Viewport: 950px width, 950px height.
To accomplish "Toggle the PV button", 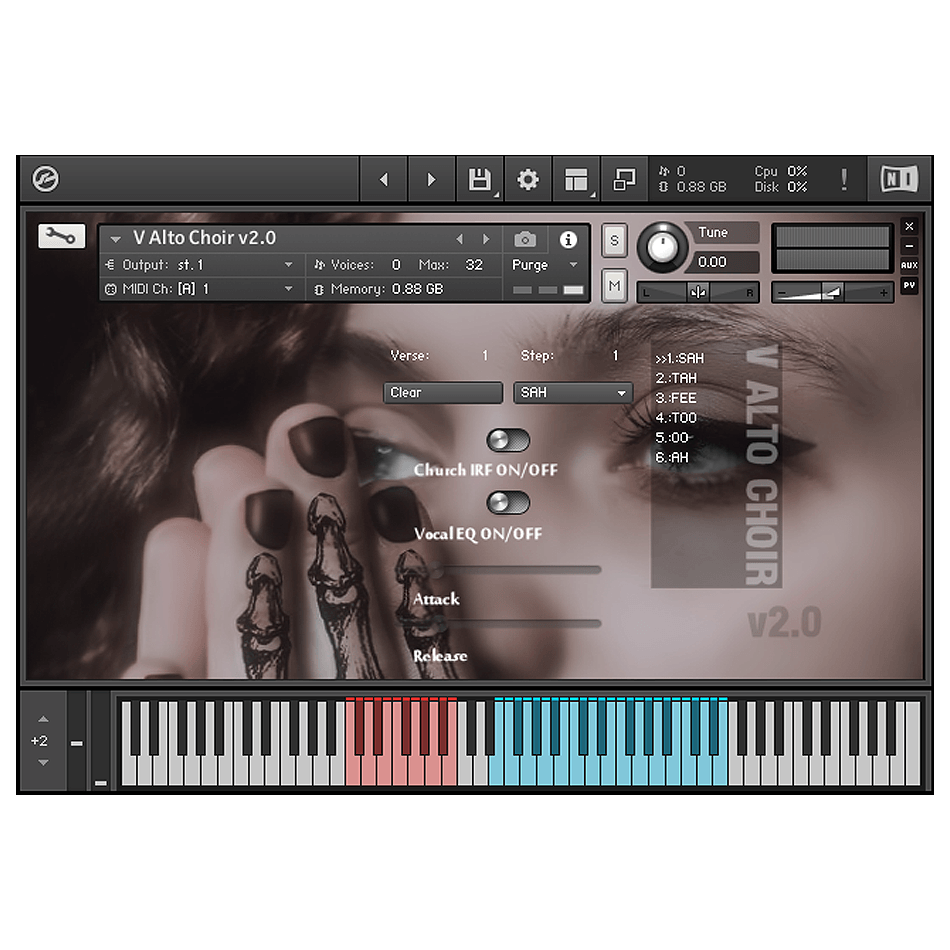I will pyautogui.click(x=909, y=285).
